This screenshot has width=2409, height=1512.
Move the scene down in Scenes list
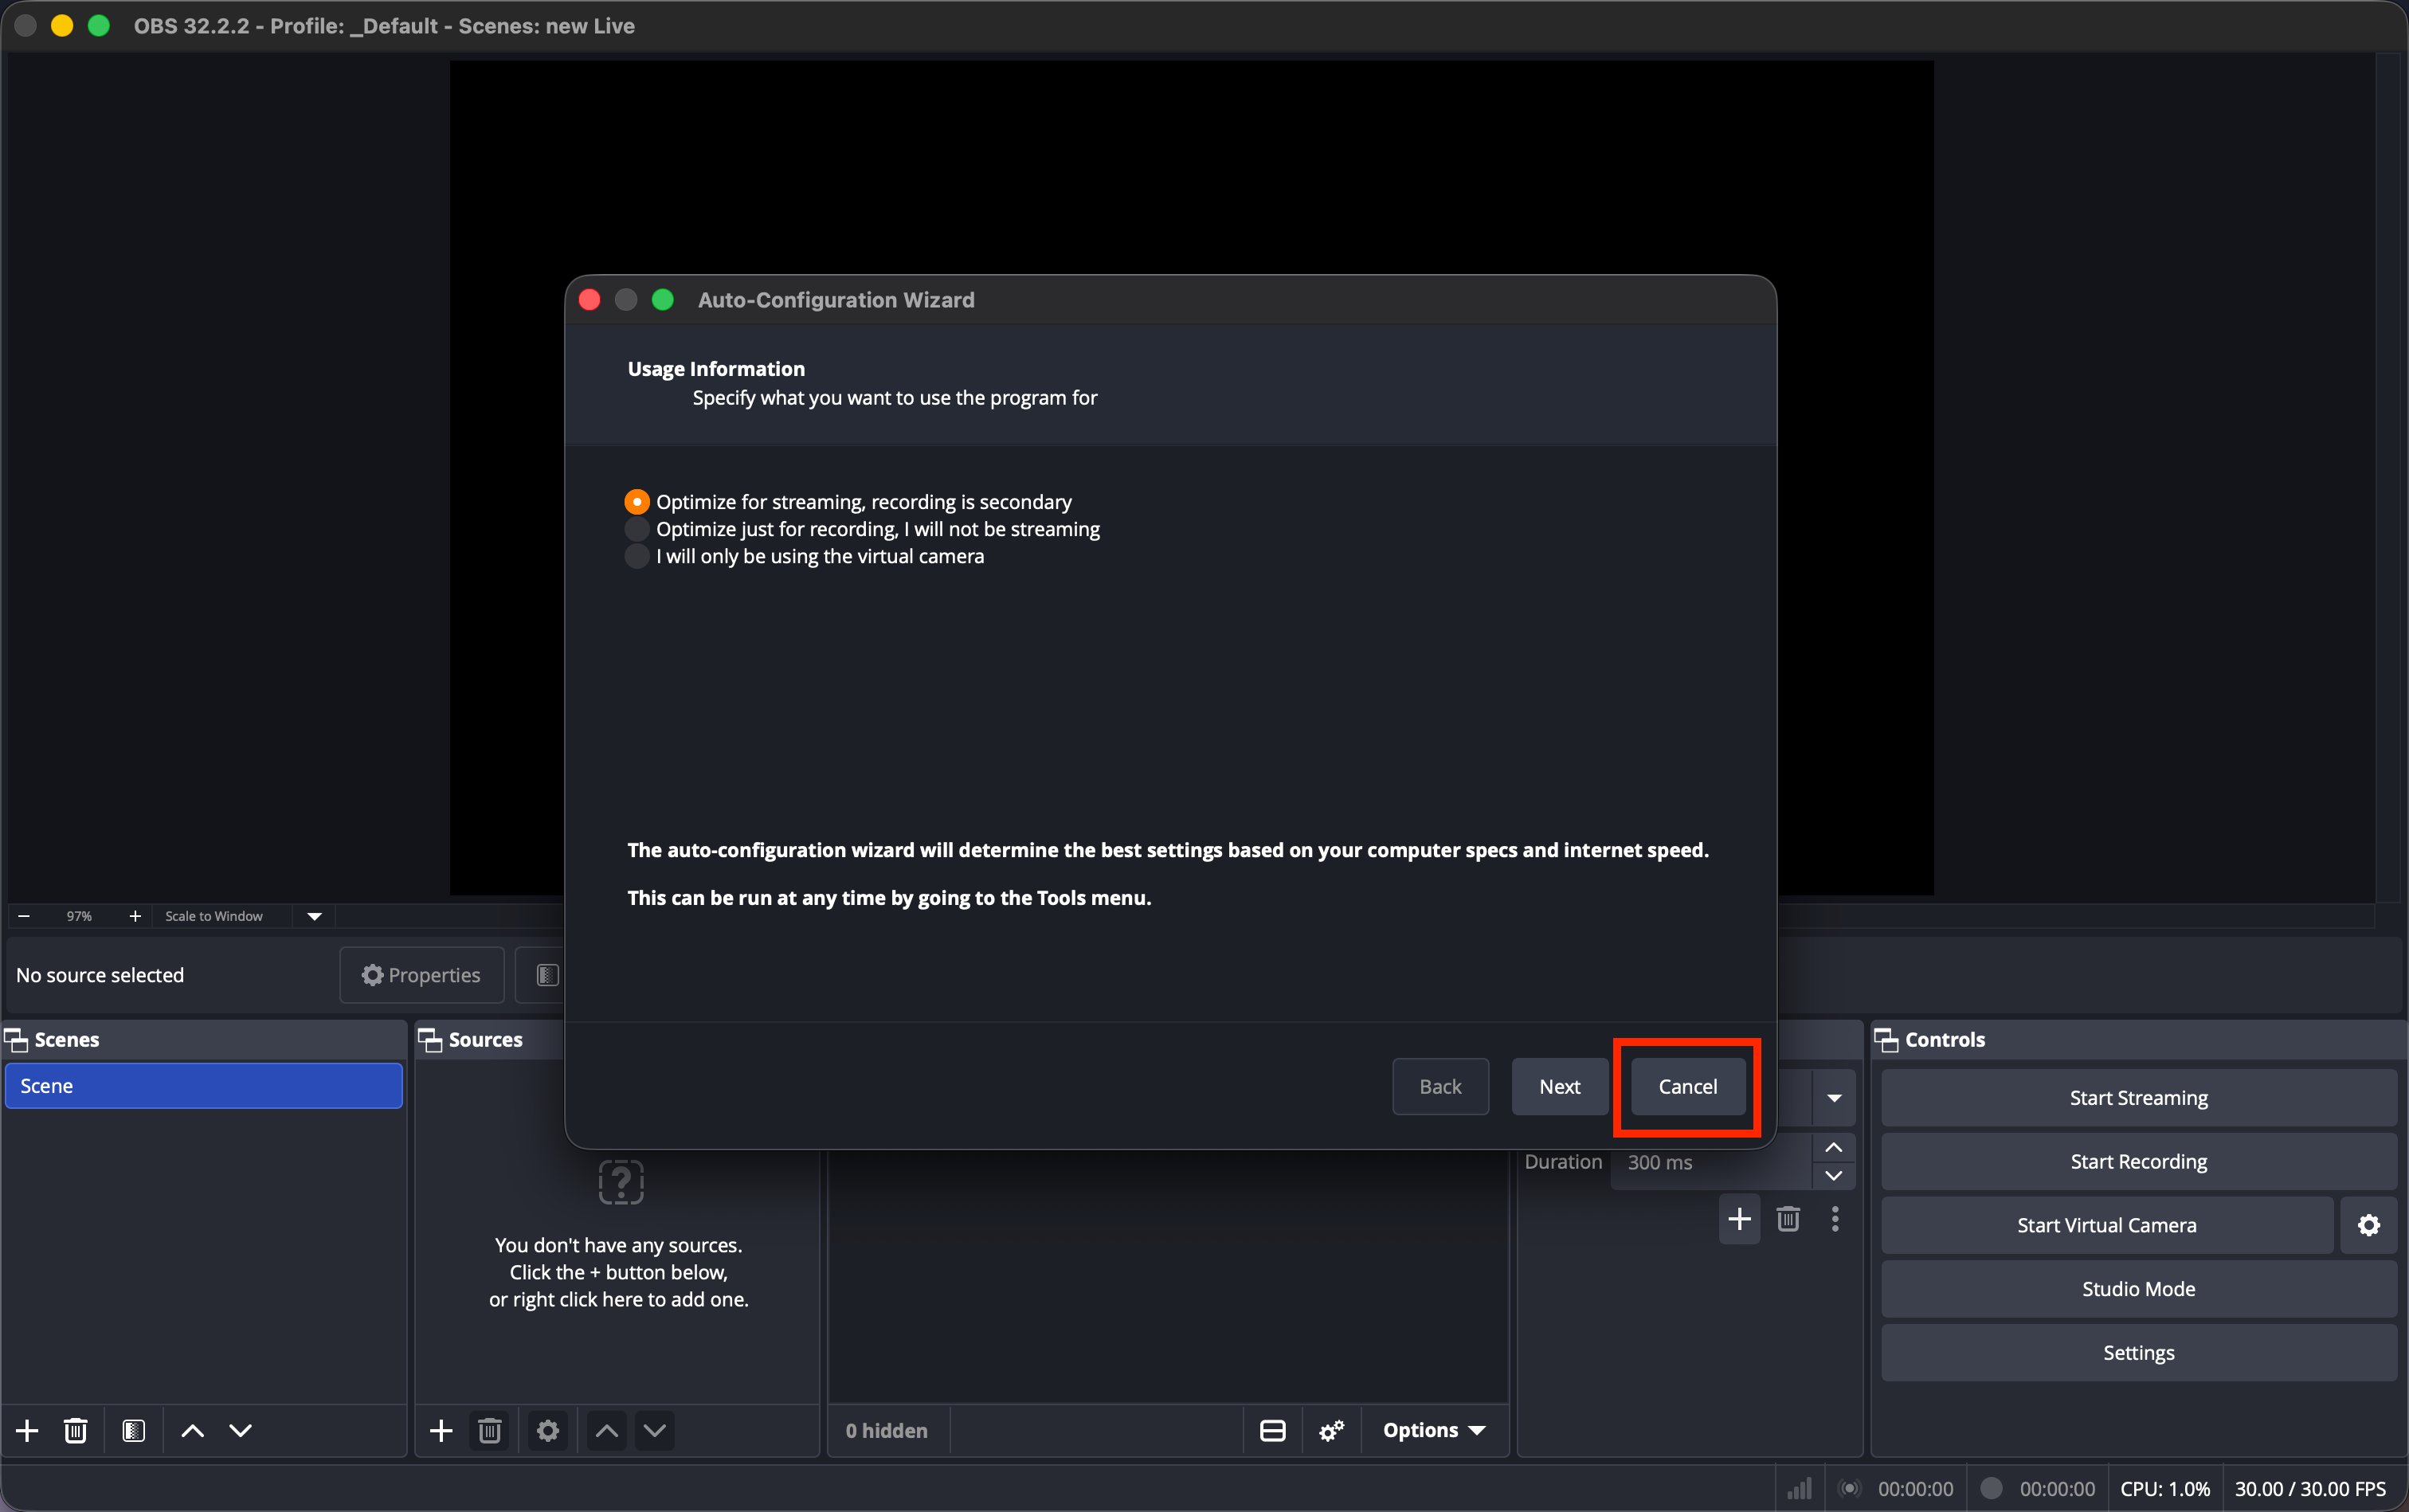tap(241, 1431)
